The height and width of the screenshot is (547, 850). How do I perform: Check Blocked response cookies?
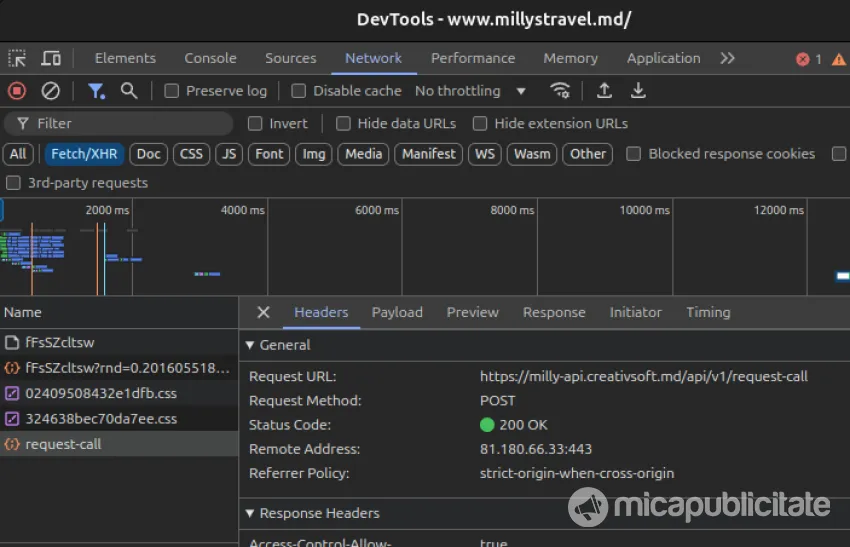pyautogui.click(x=633, y=154)
